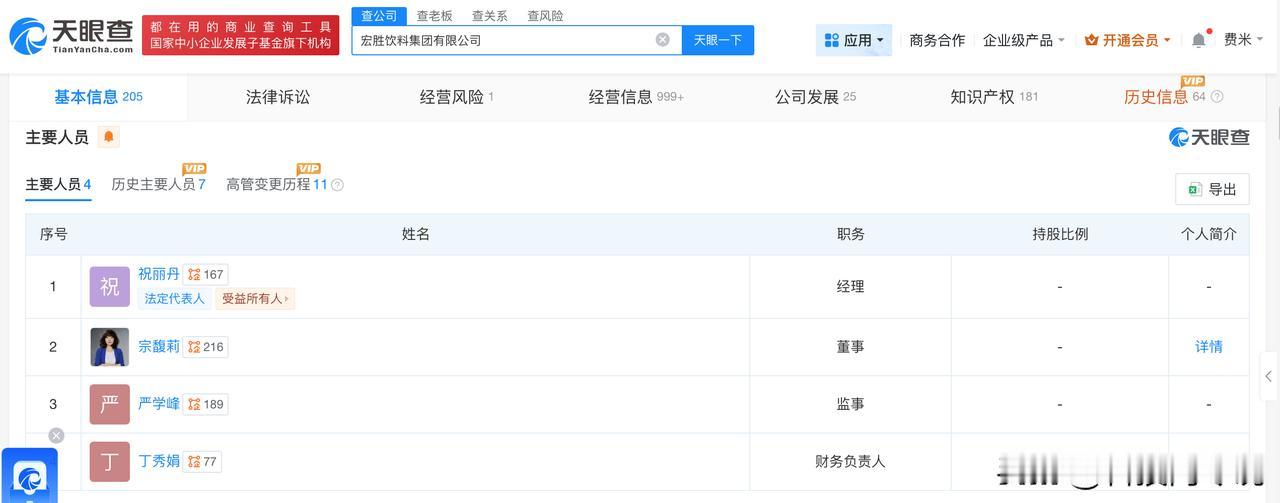
Task: Click the red promotional banner
Action: [240, 35]
